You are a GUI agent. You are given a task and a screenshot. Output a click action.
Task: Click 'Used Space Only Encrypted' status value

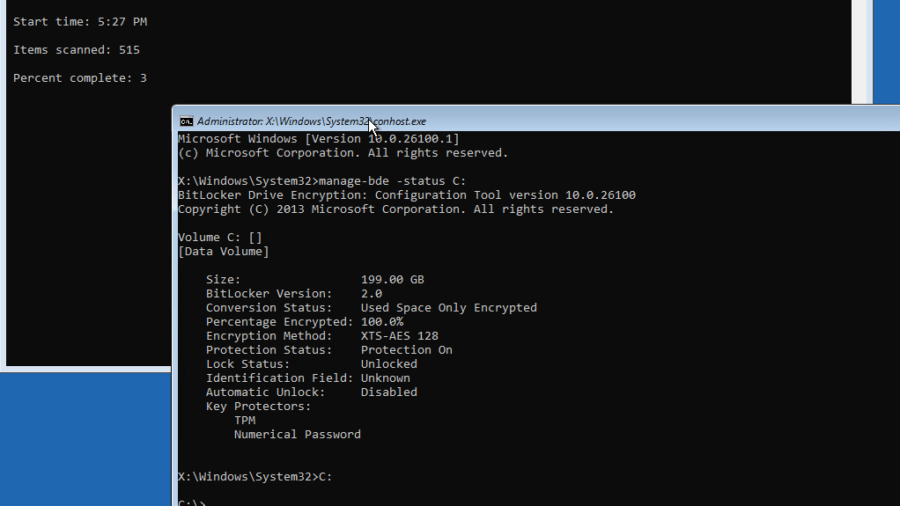click(x=449, y=308)
